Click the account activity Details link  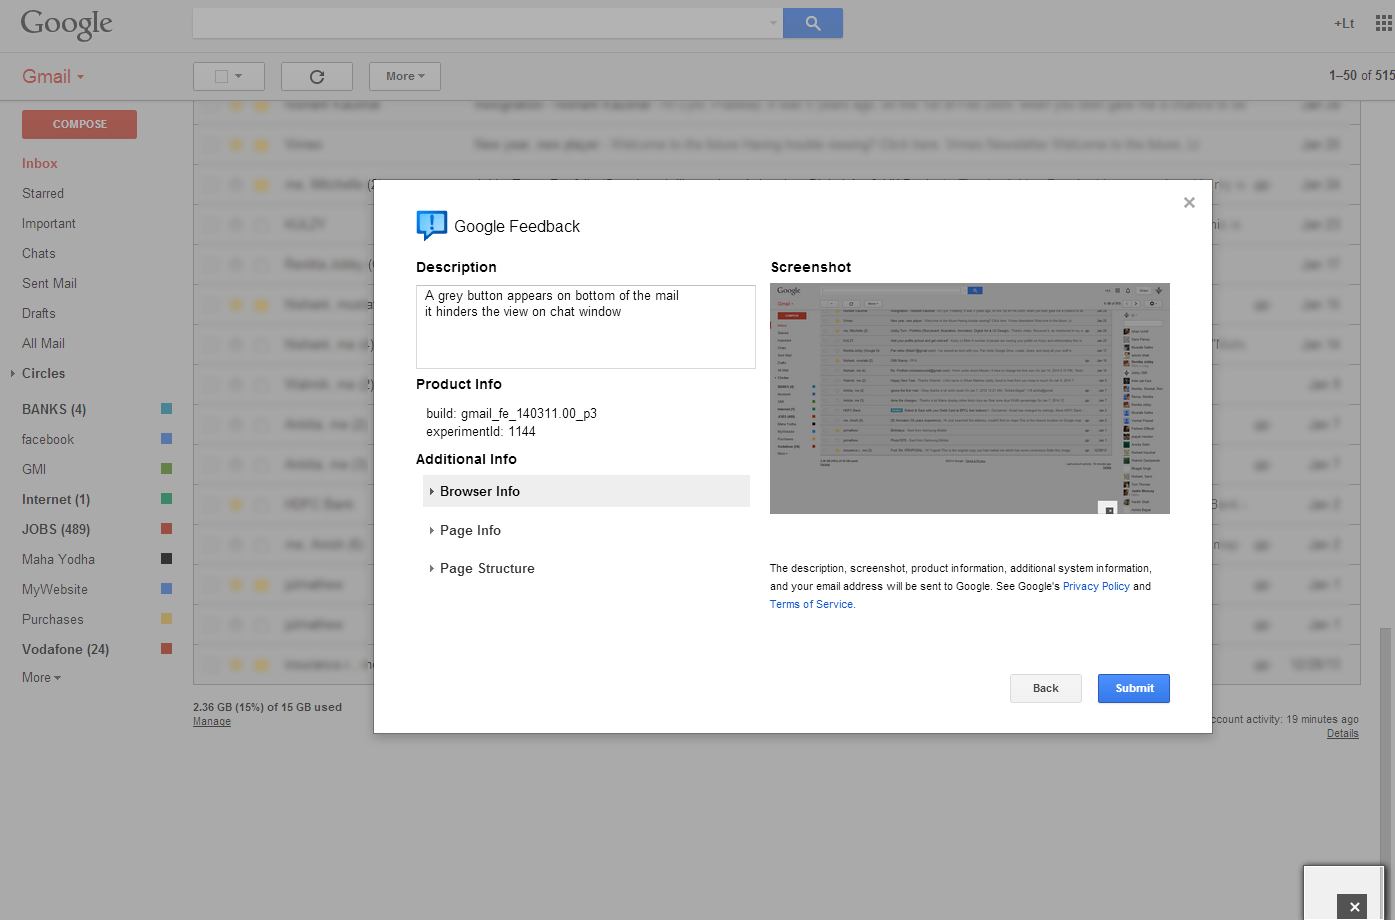(1343, 733)
